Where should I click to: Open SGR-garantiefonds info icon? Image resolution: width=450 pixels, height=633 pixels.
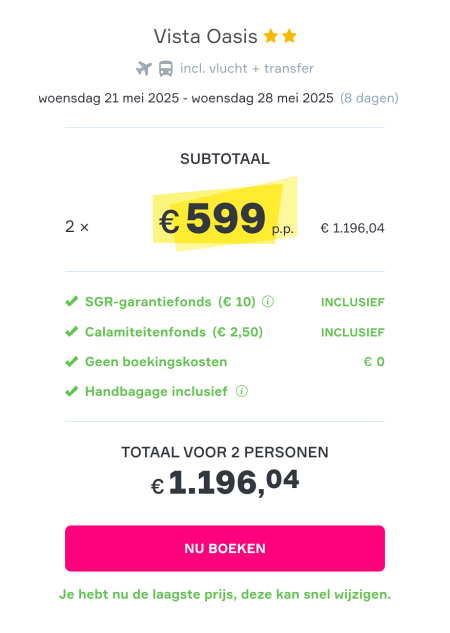268,302
